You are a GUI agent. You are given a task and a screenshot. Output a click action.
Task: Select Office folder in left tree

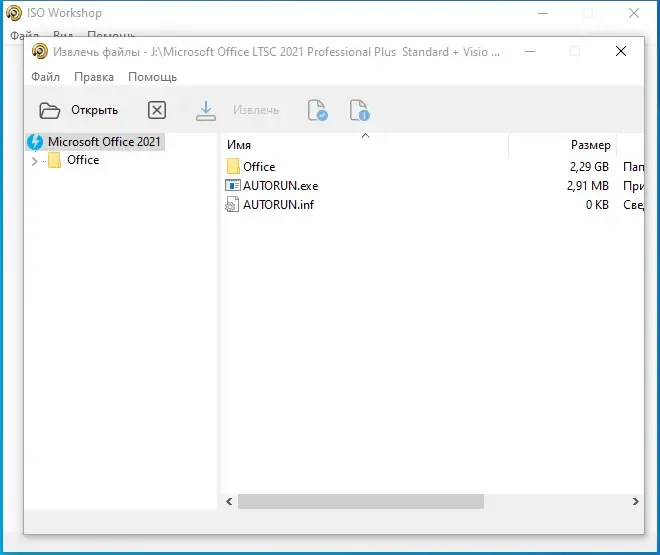tap(83, 160)
